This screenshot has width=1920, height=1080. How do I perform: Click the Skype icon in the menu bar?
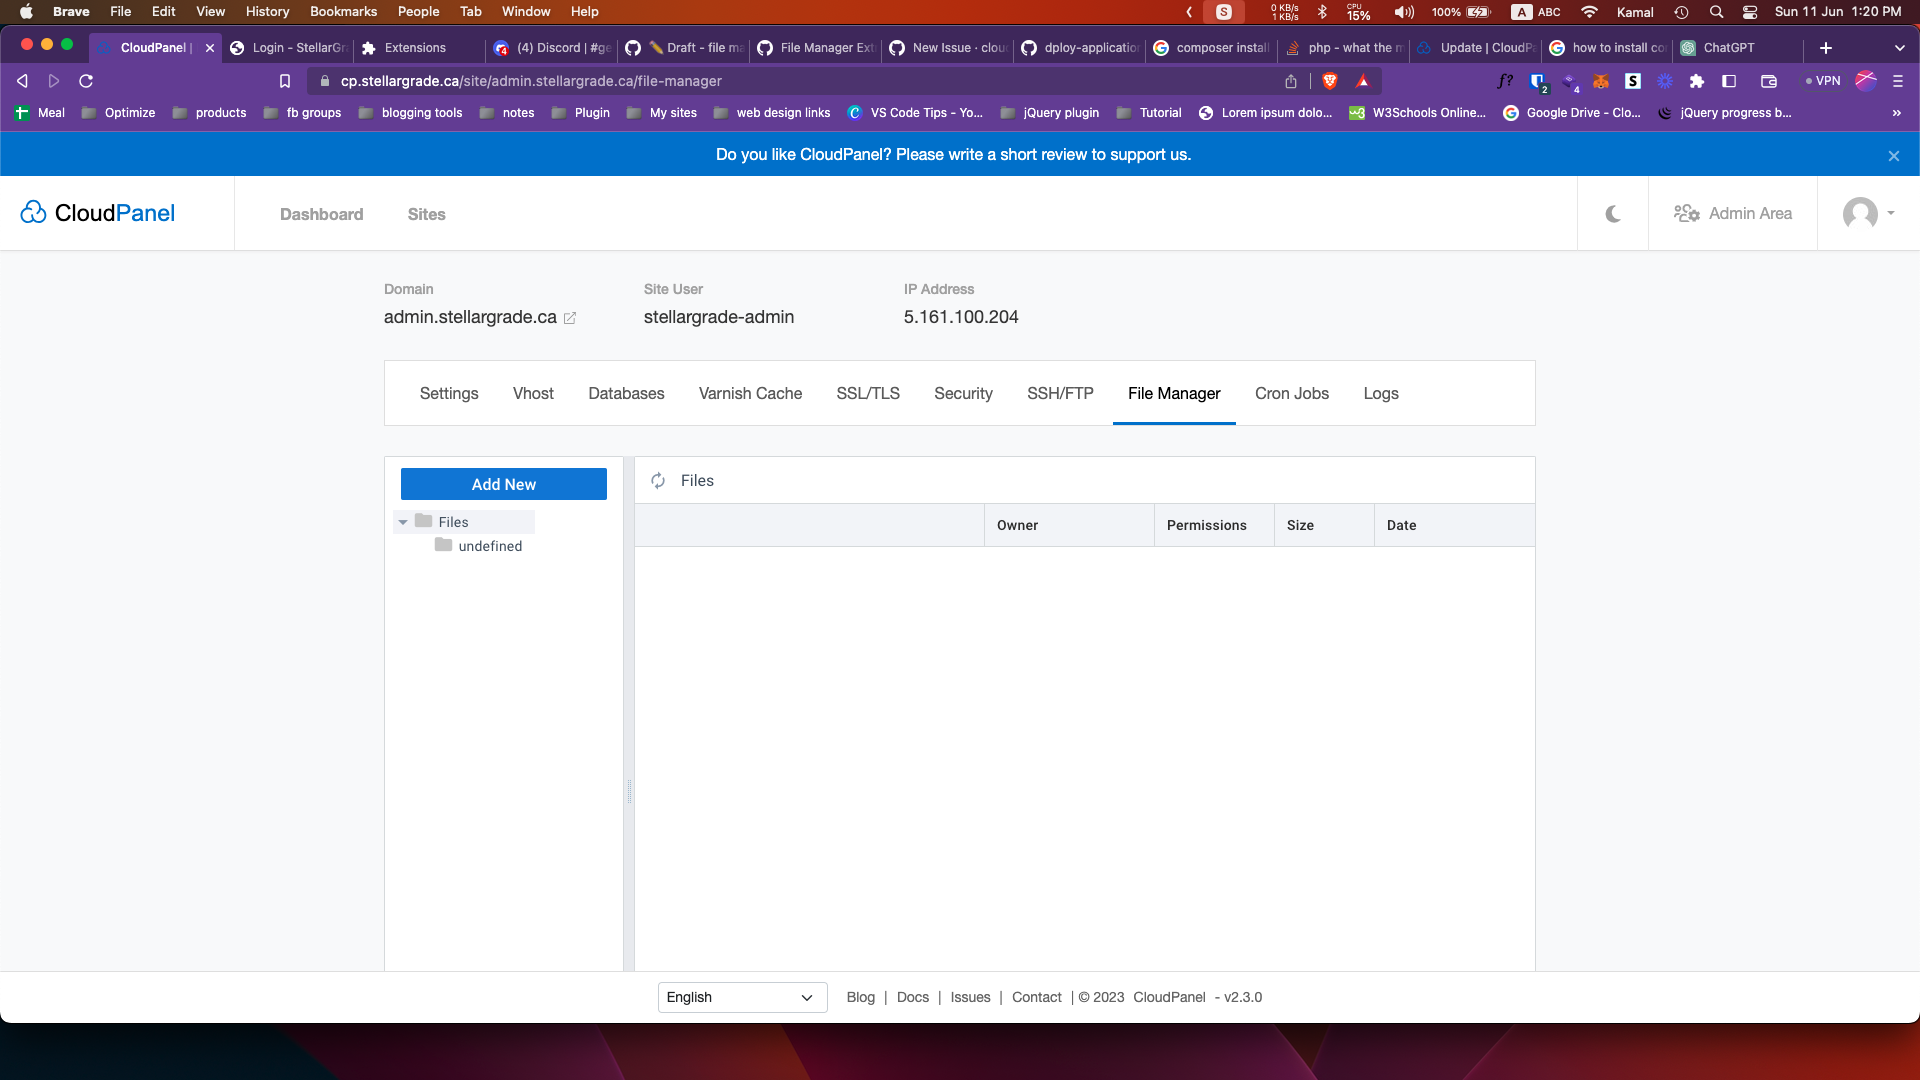click(1224, 12)
